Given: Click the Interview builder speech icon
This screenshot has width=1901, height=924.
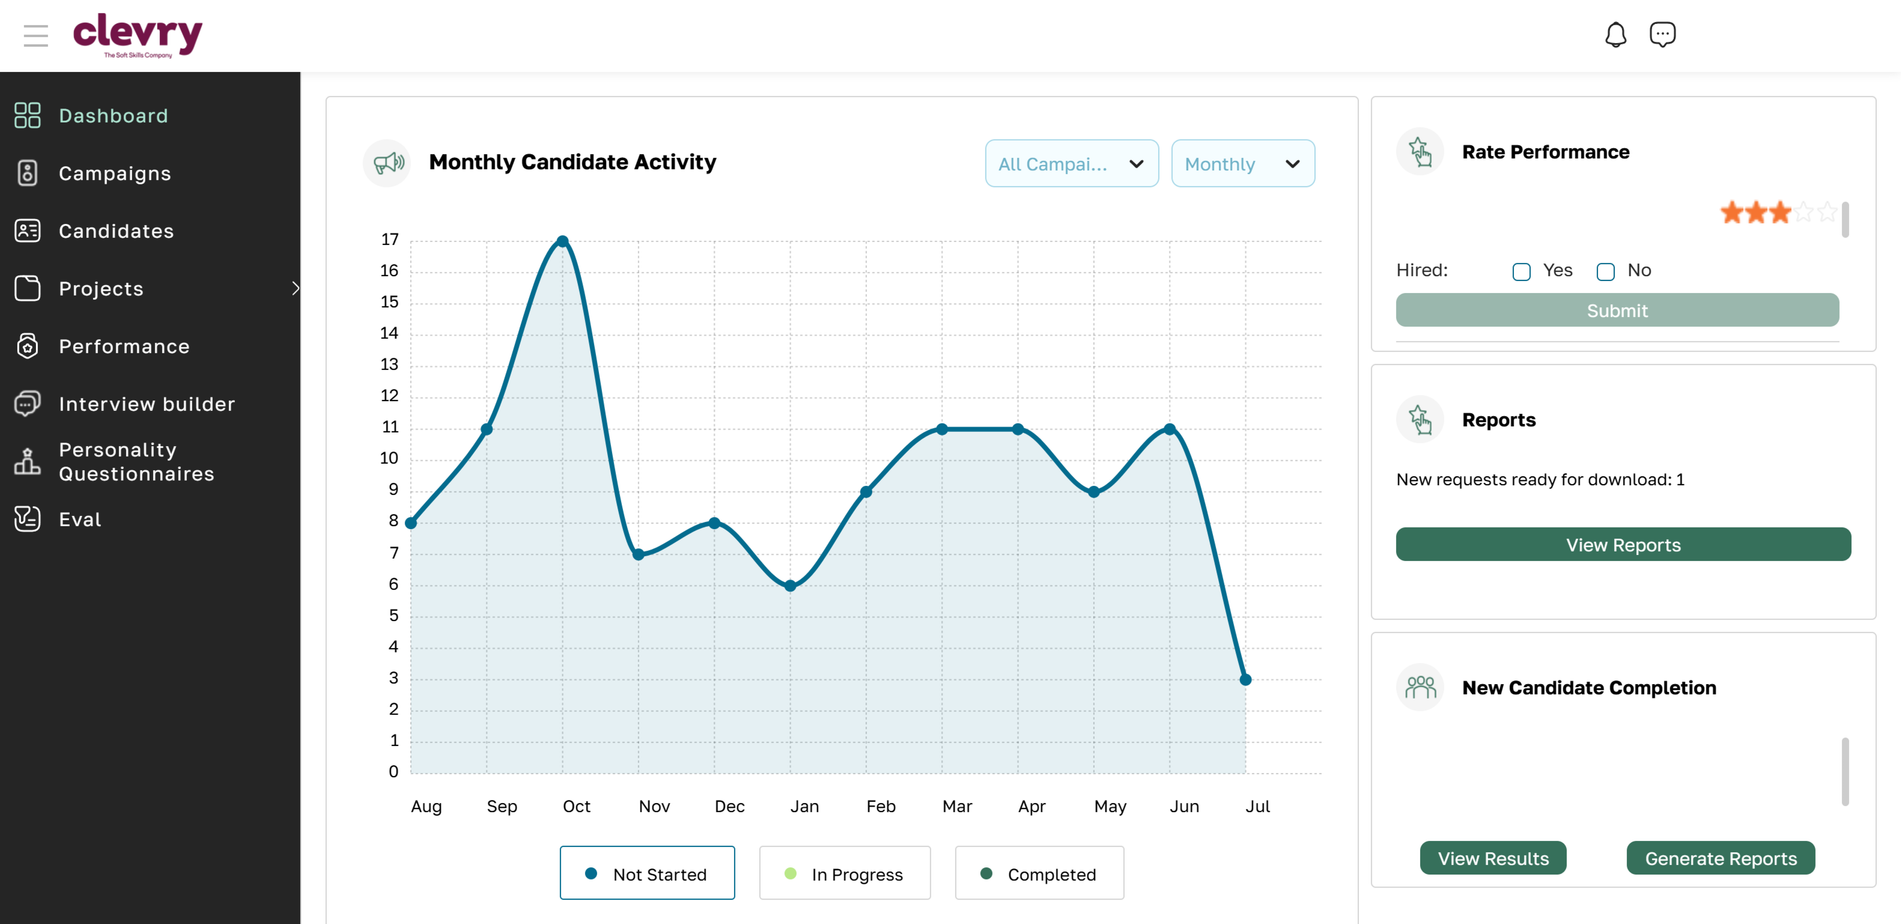Looking at the screenshot, I should click(28, 403).
